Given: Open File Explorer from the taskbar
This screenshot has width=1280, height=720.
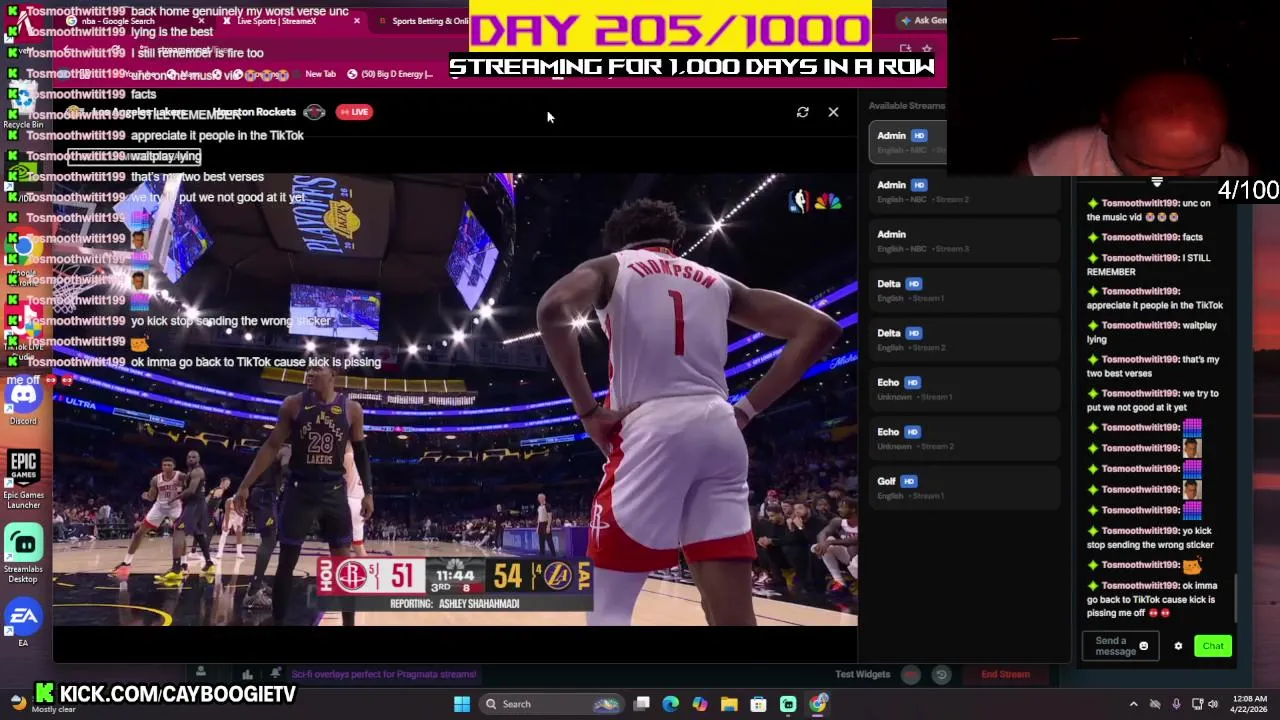Looking at the screenshot, I should pyautogui.click(x=729, y=704).
